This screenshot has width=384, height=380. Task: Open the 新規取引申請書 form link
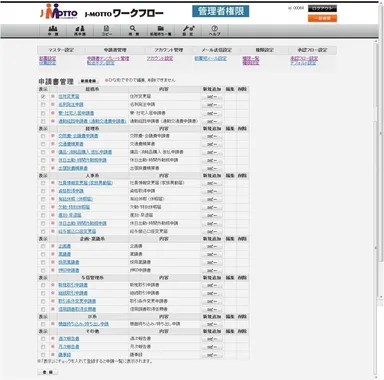point(73,285)
